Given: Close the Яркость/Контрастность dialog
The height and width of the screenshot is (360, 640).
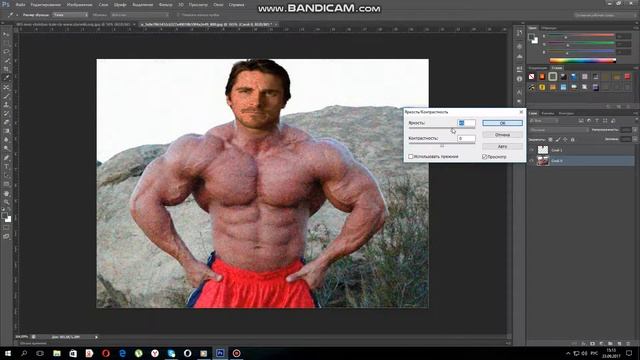Looking at the screenshot, I should [x=521, y=112].
